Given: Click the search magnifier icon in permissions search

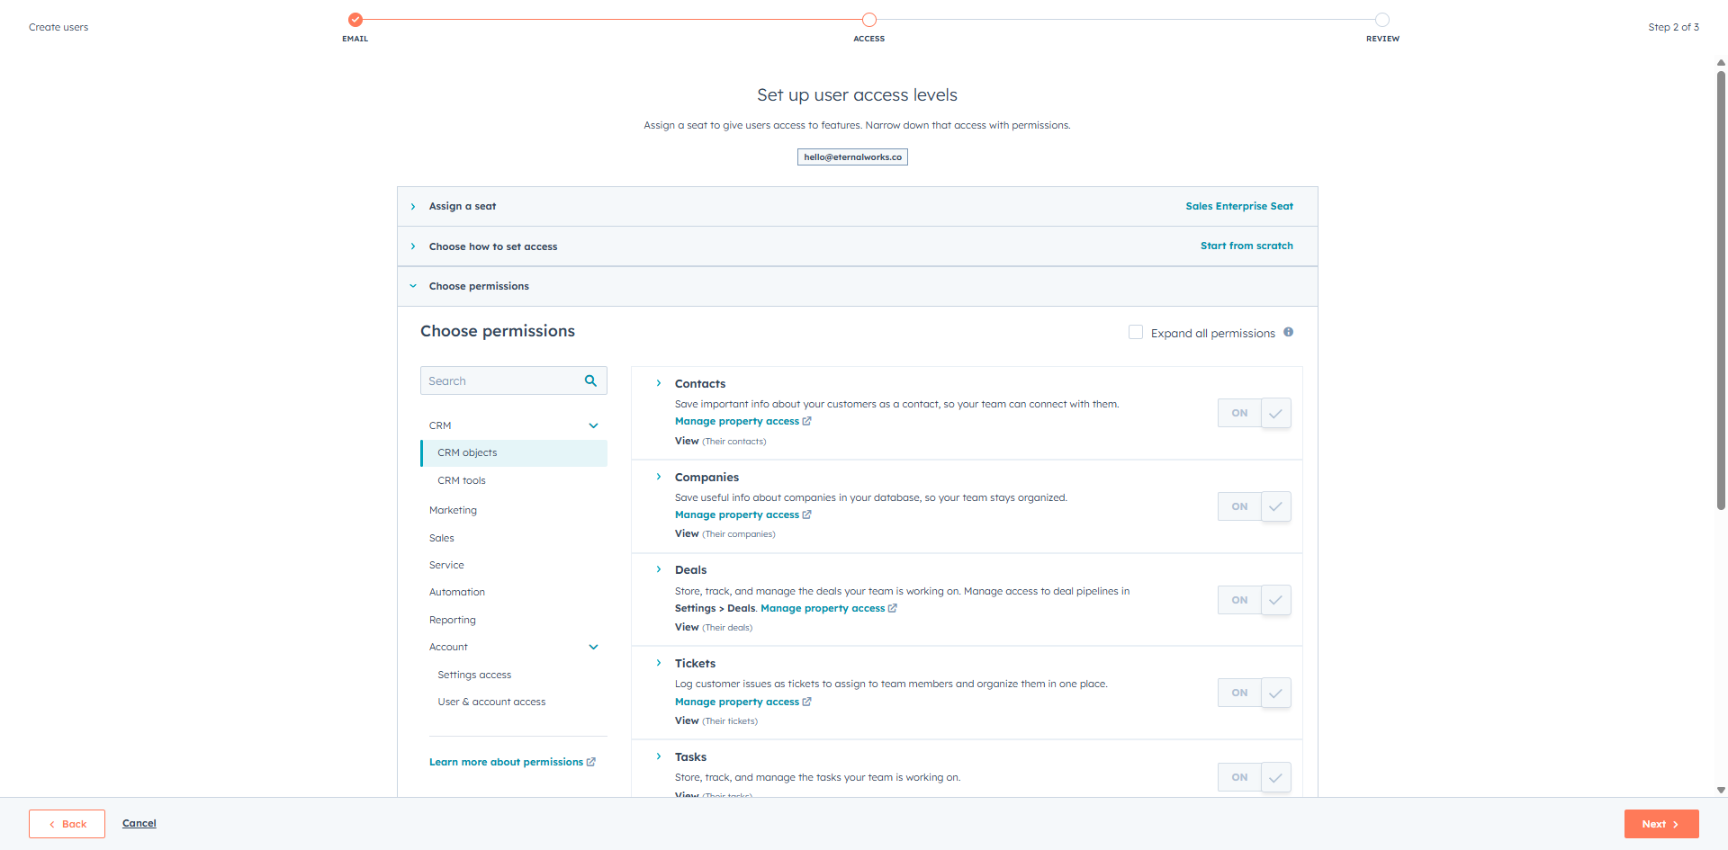Looking at the screenshot, I should pos(590,381).
